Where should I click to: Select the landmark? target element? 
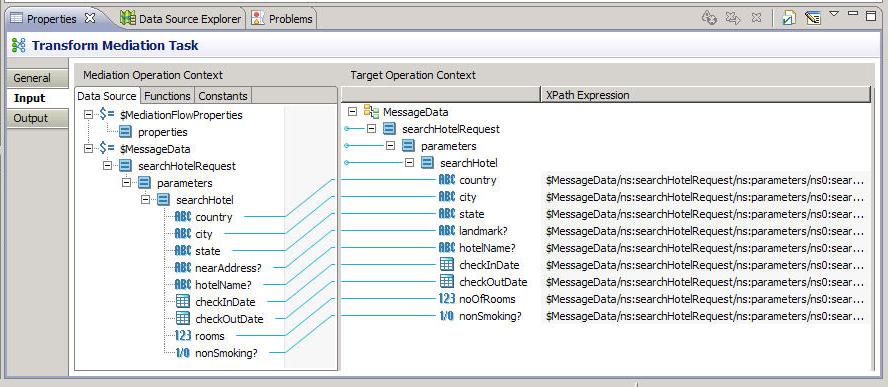point(483,231)
